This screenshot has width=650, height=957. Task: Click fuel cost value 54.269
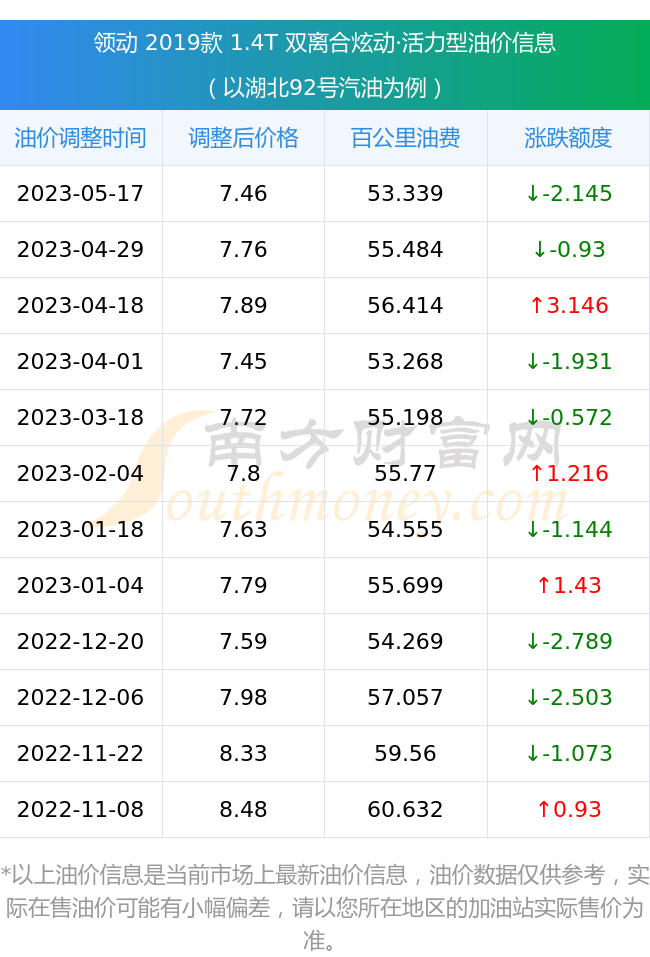(405, 641)
